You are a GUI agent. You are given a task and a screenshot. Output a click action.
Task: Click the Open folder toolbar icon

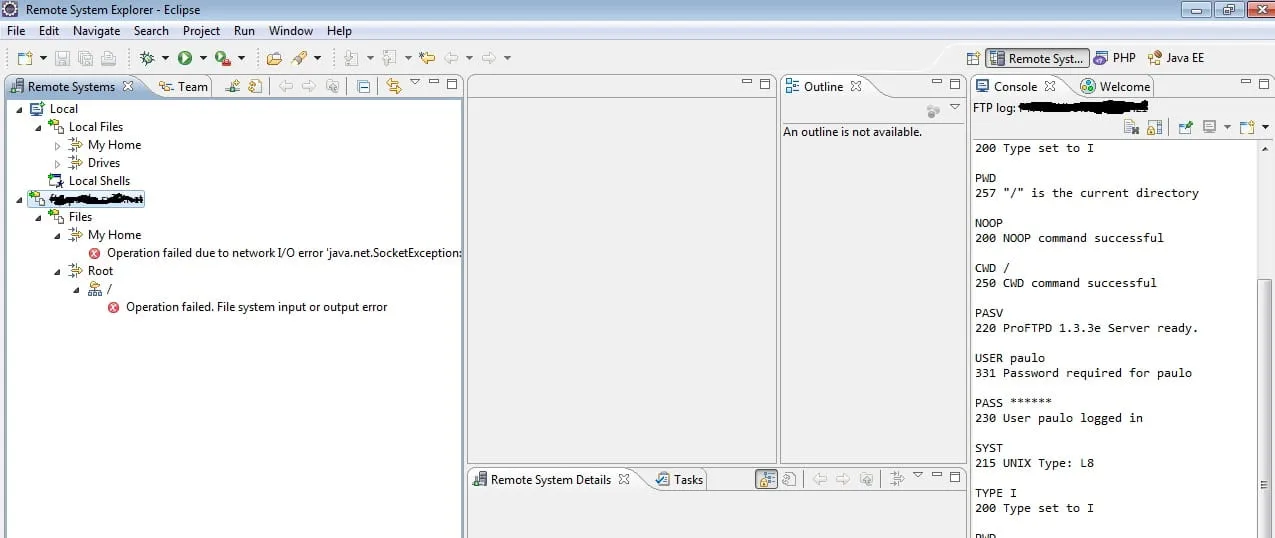click(274, 58)
